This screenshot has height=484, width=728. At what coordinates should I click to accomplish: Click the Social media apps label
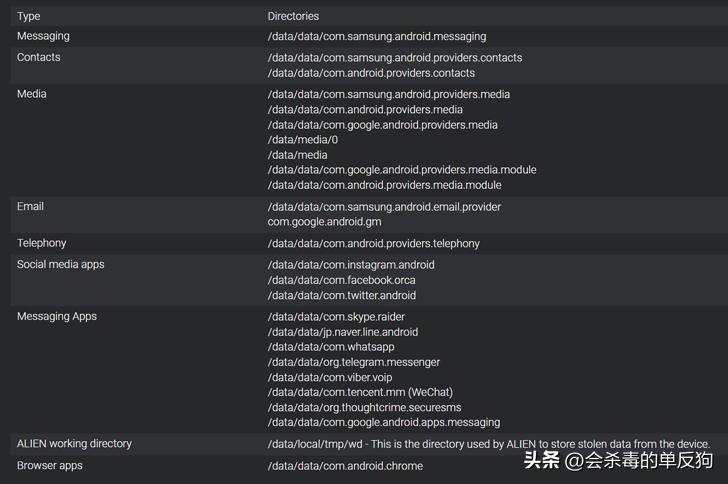60,264
